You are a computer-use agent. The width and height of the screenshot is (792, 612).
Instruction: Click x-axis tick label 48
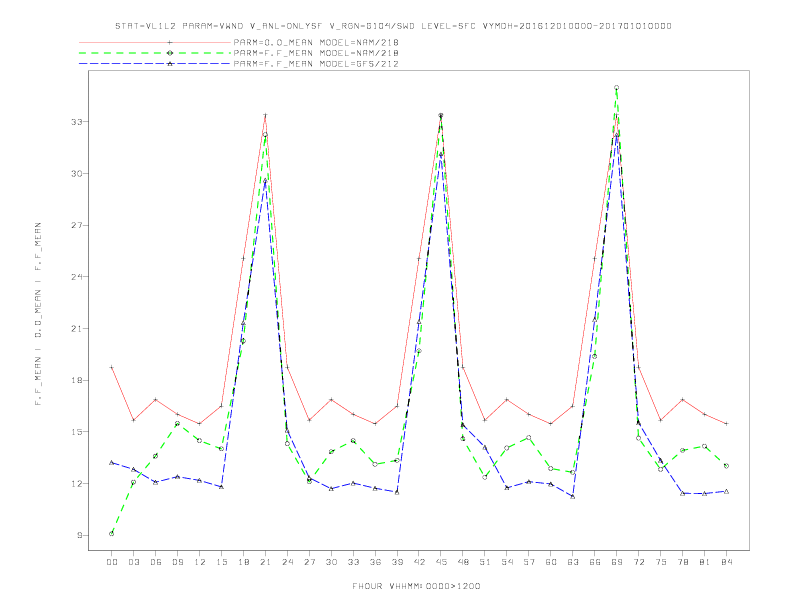[x=463, y=562]
